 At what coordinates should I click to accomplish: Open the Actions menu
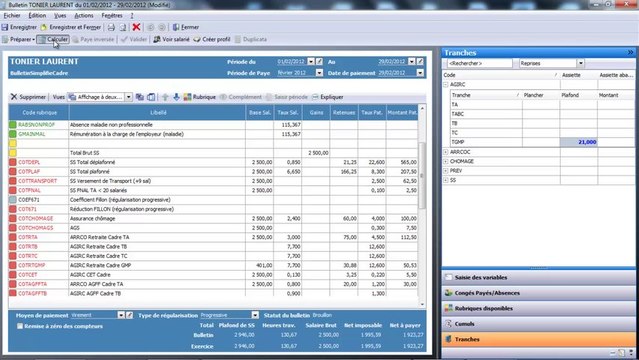click(84, 15)
